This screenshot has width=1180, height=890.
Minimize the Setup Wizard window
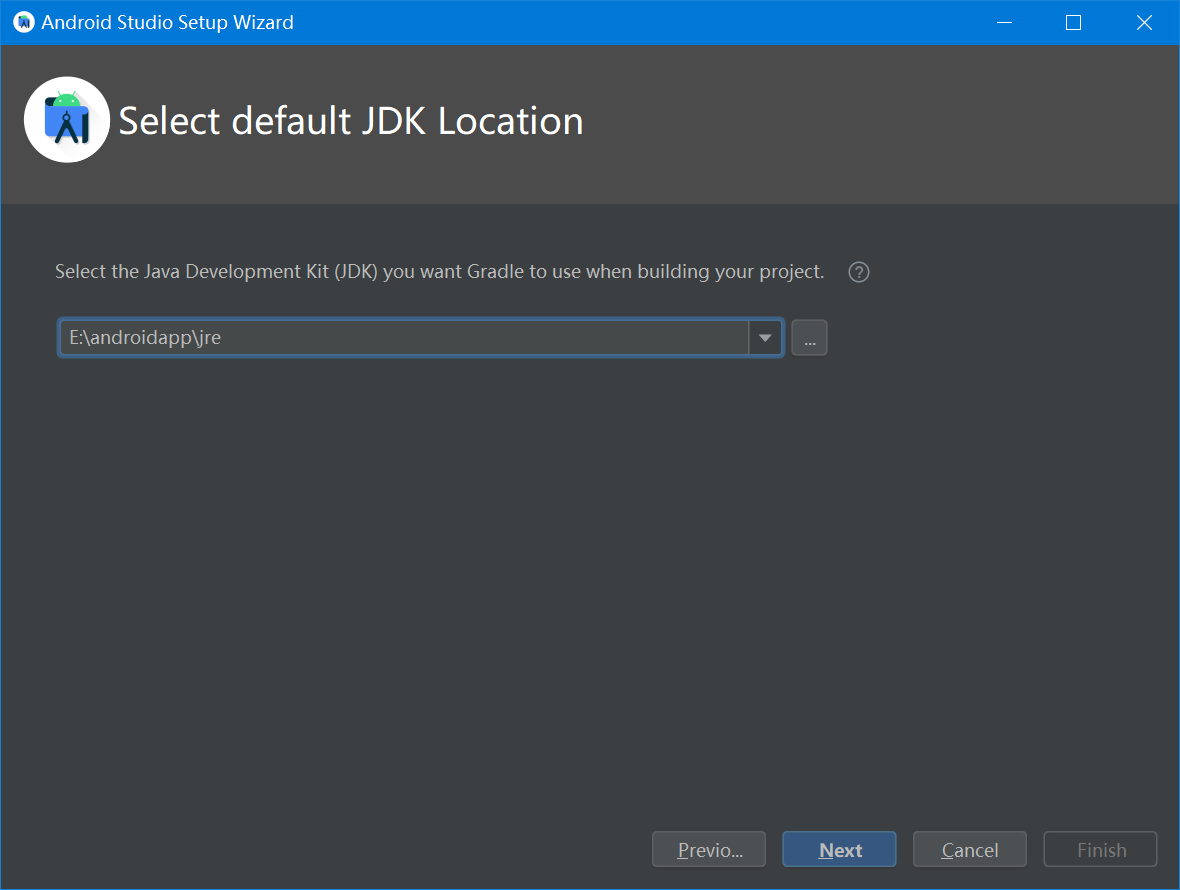tap(1005, 23)
